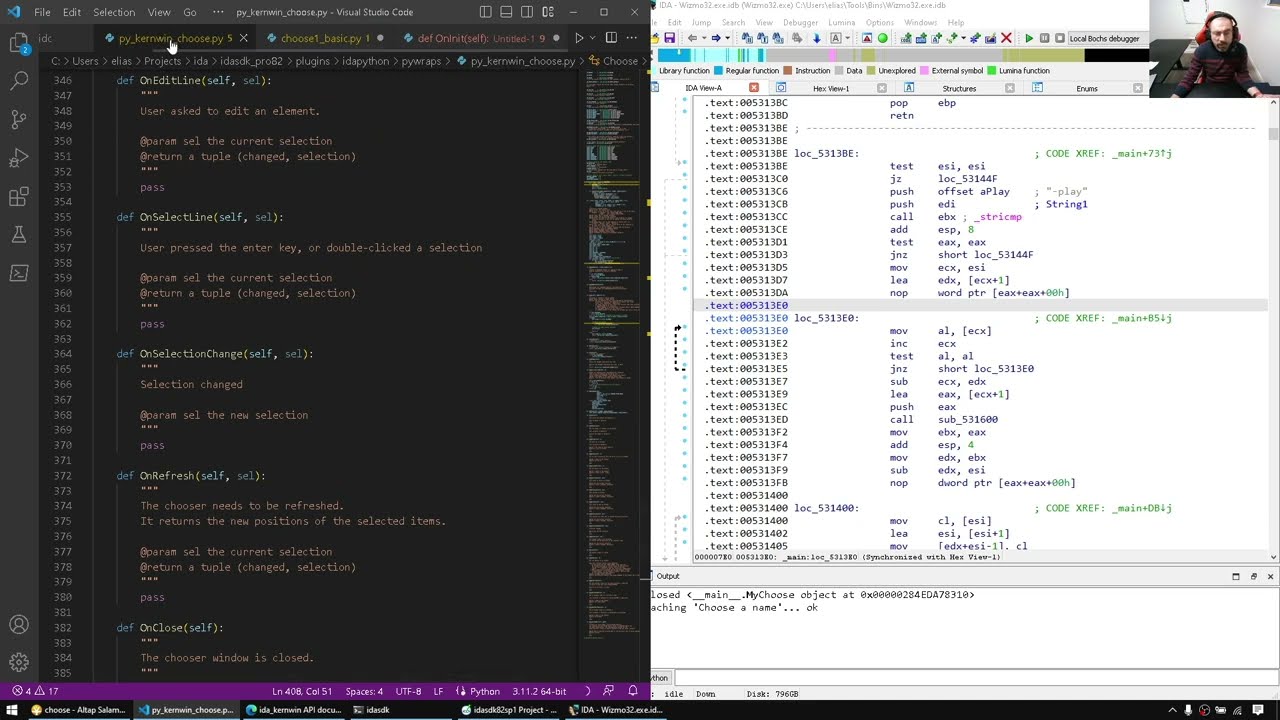Open the VS Code File menu

point(42,12)
